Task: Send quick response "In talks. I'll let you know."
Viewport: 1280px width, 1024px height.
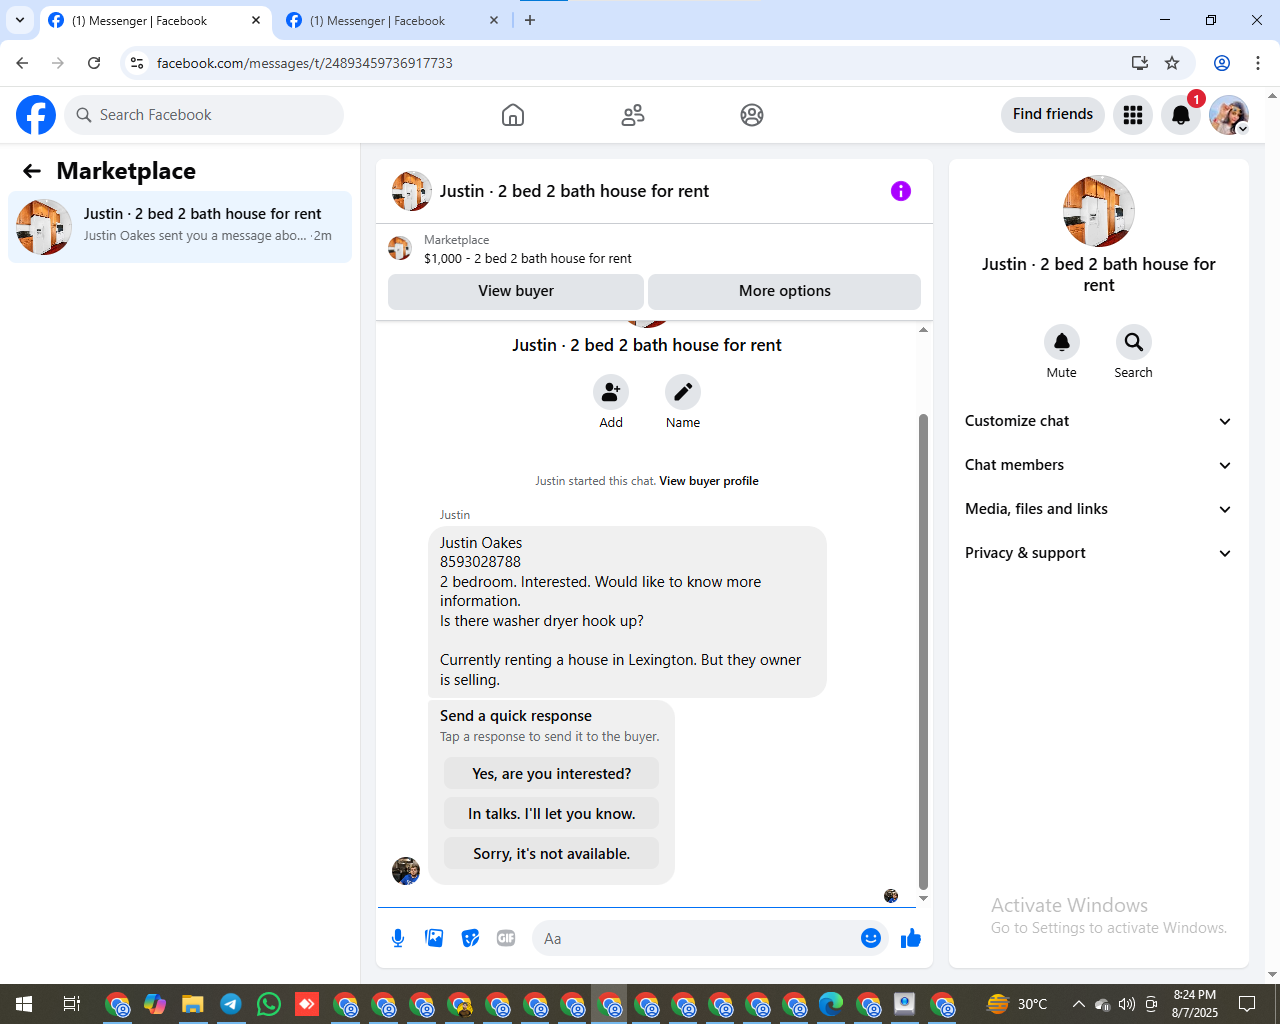Action: tap(552, 814)
